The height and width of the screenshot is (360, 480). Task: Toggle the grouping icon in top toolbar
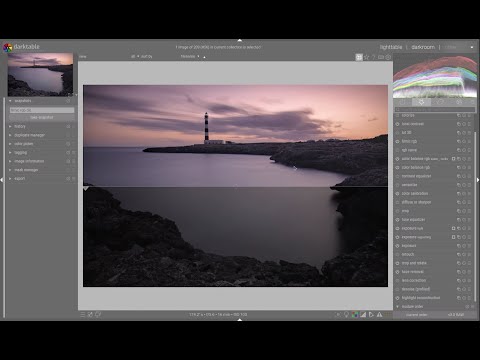pyautogui.click(x=359, y=57)
